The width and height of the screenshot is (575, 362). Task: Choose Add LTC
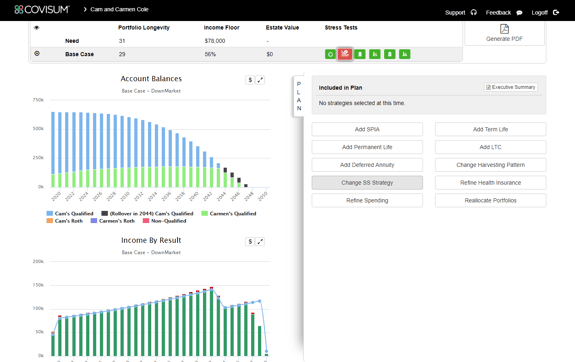[x=491, y=147]
